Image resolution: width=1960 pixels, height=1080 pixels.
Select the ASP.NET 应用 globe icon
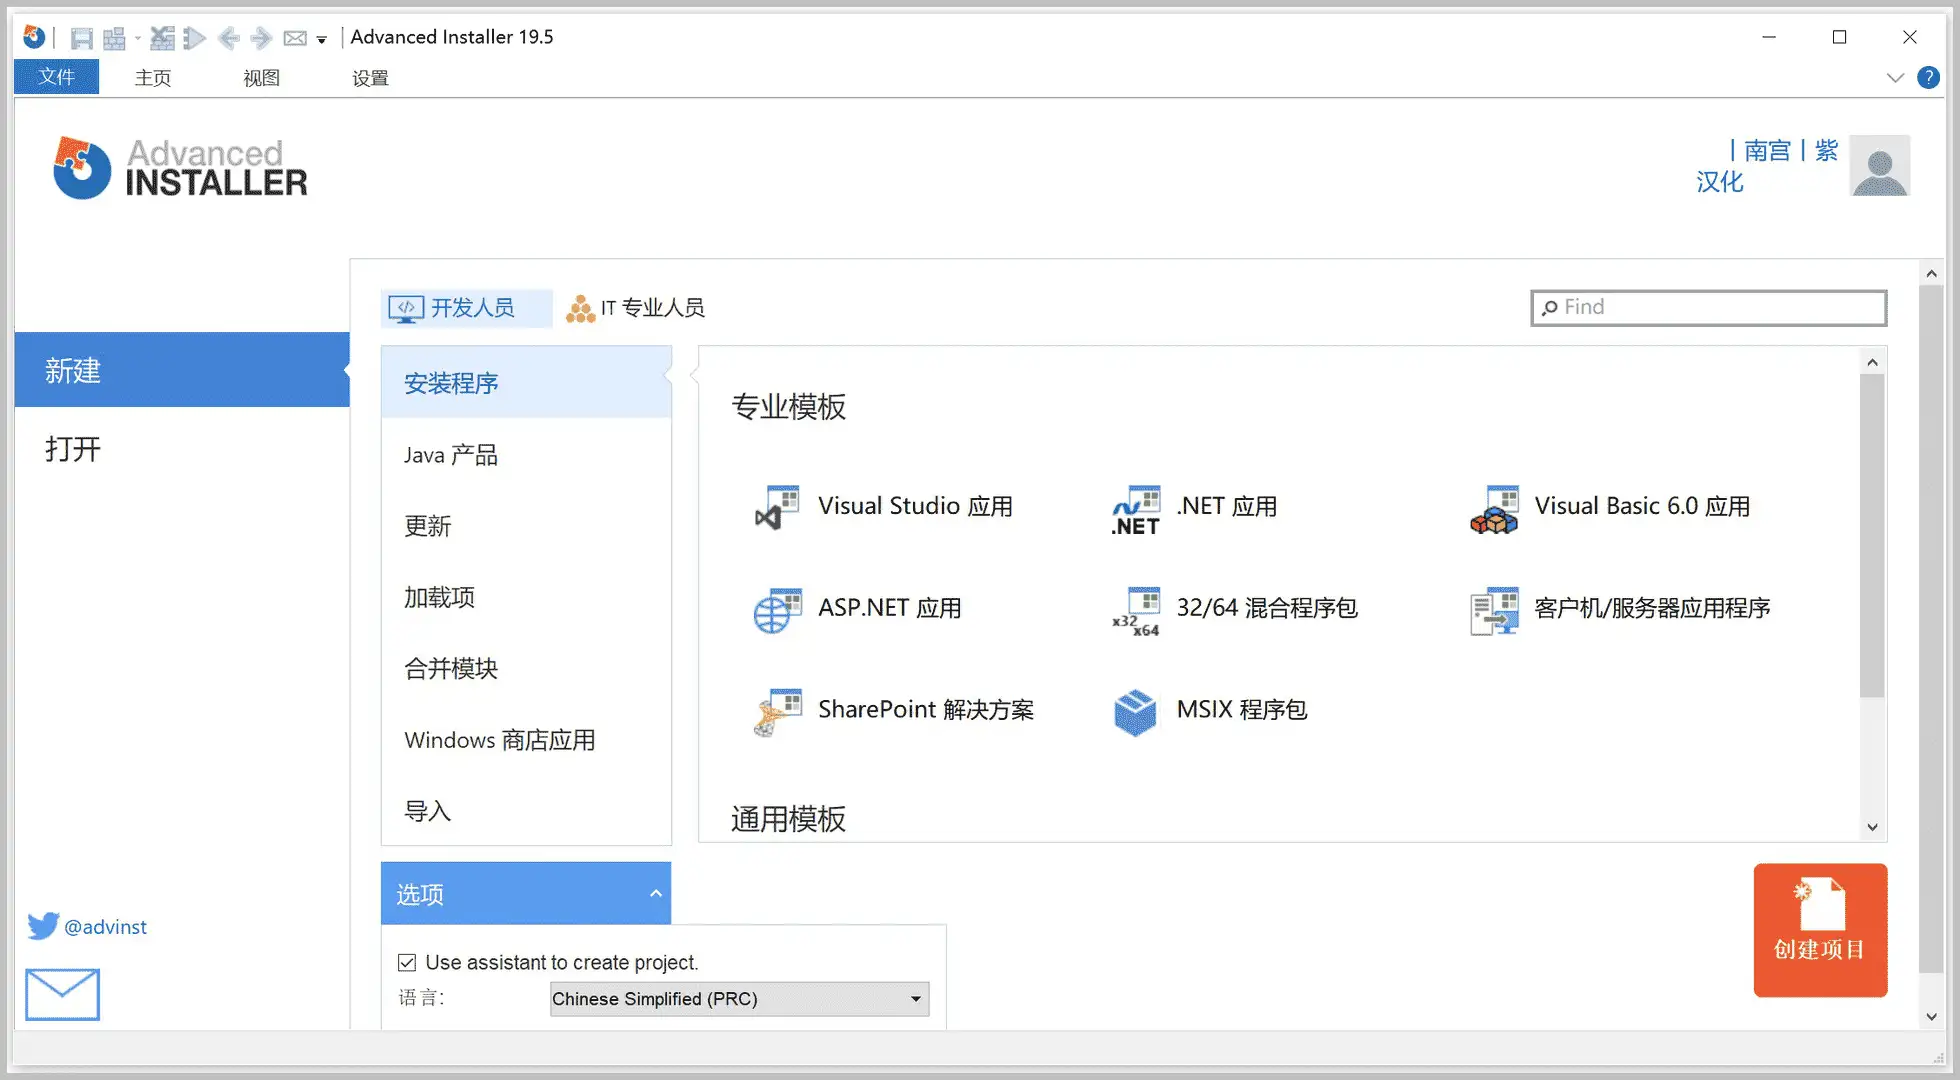(x=777, y=610)
